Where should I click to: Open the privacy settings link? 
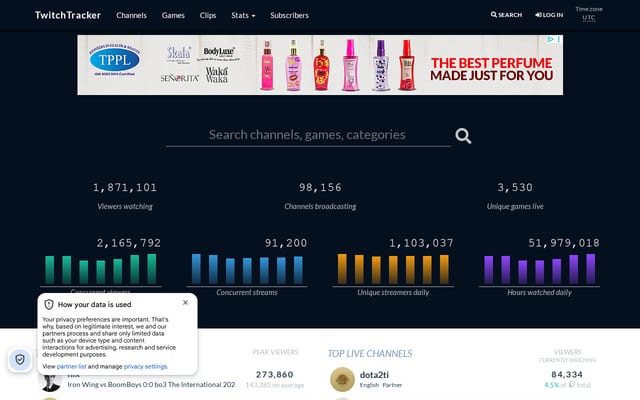145,366
